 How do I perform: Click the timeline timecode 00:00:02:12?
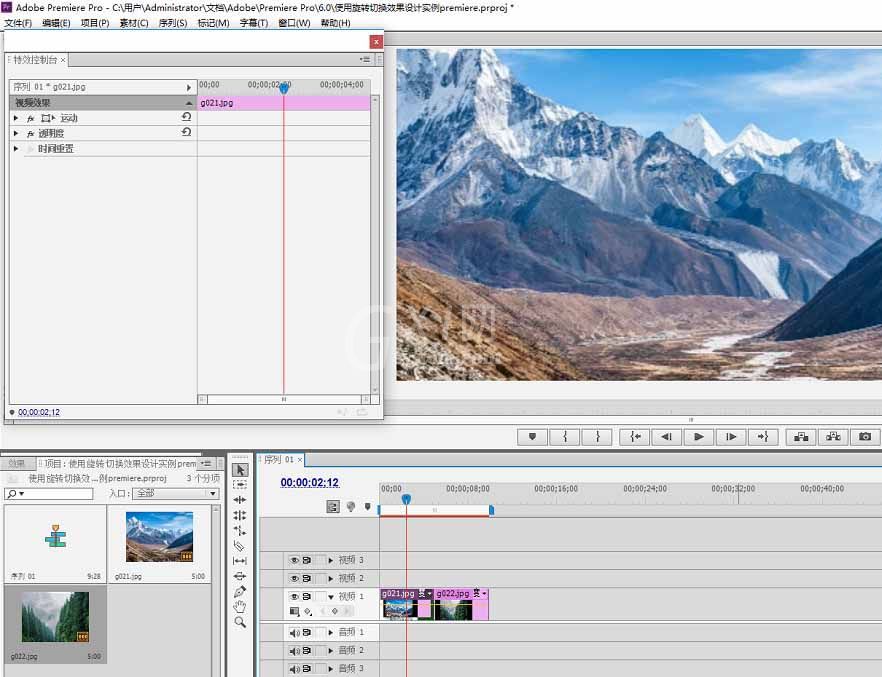(x=309, y=482)
